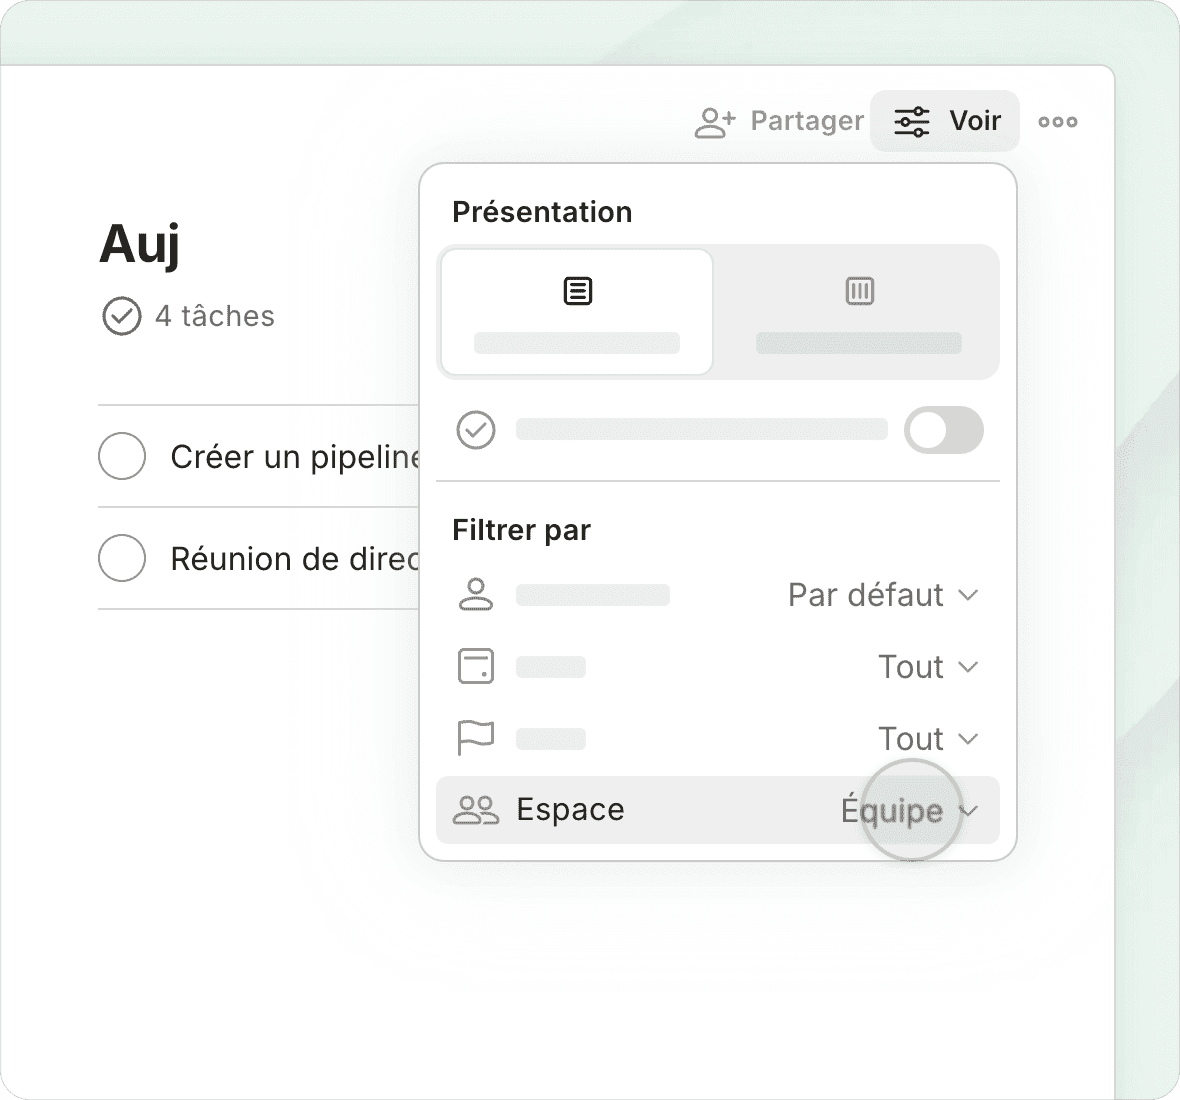Image resolution: width=1180 pixels, height=1100 pixels.
Task: Open the Voir sliders icon
Action: point(911,122)
